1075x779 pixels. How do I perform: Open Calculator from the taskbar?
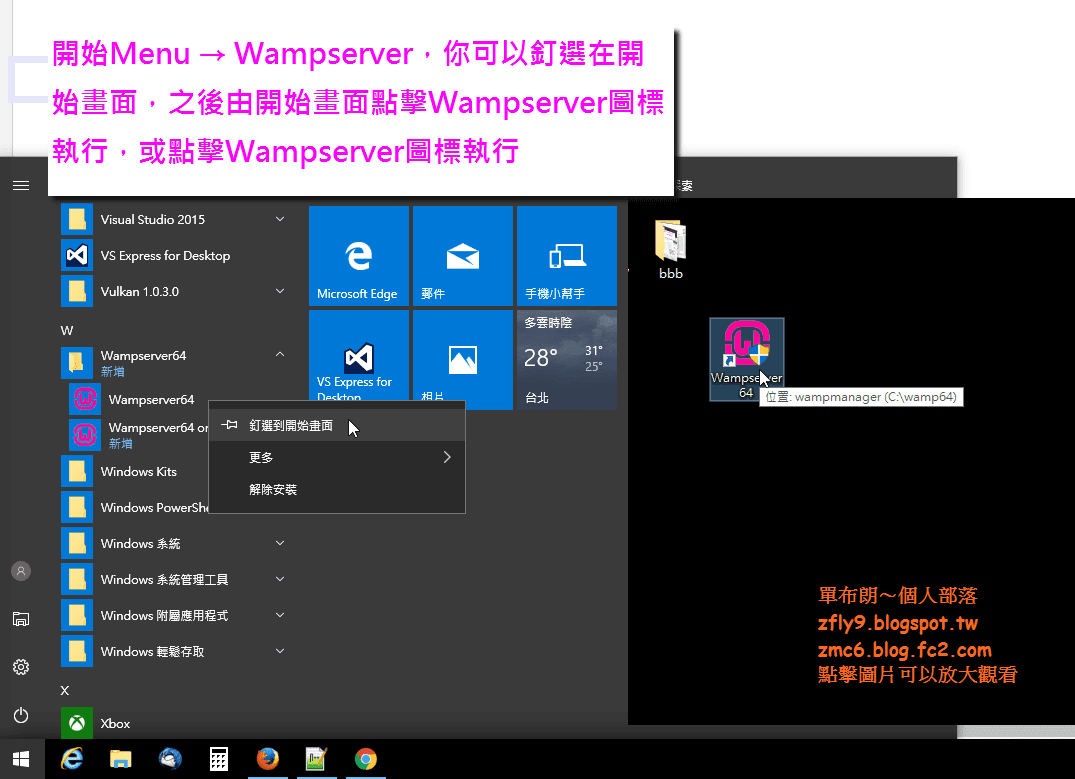219,759
